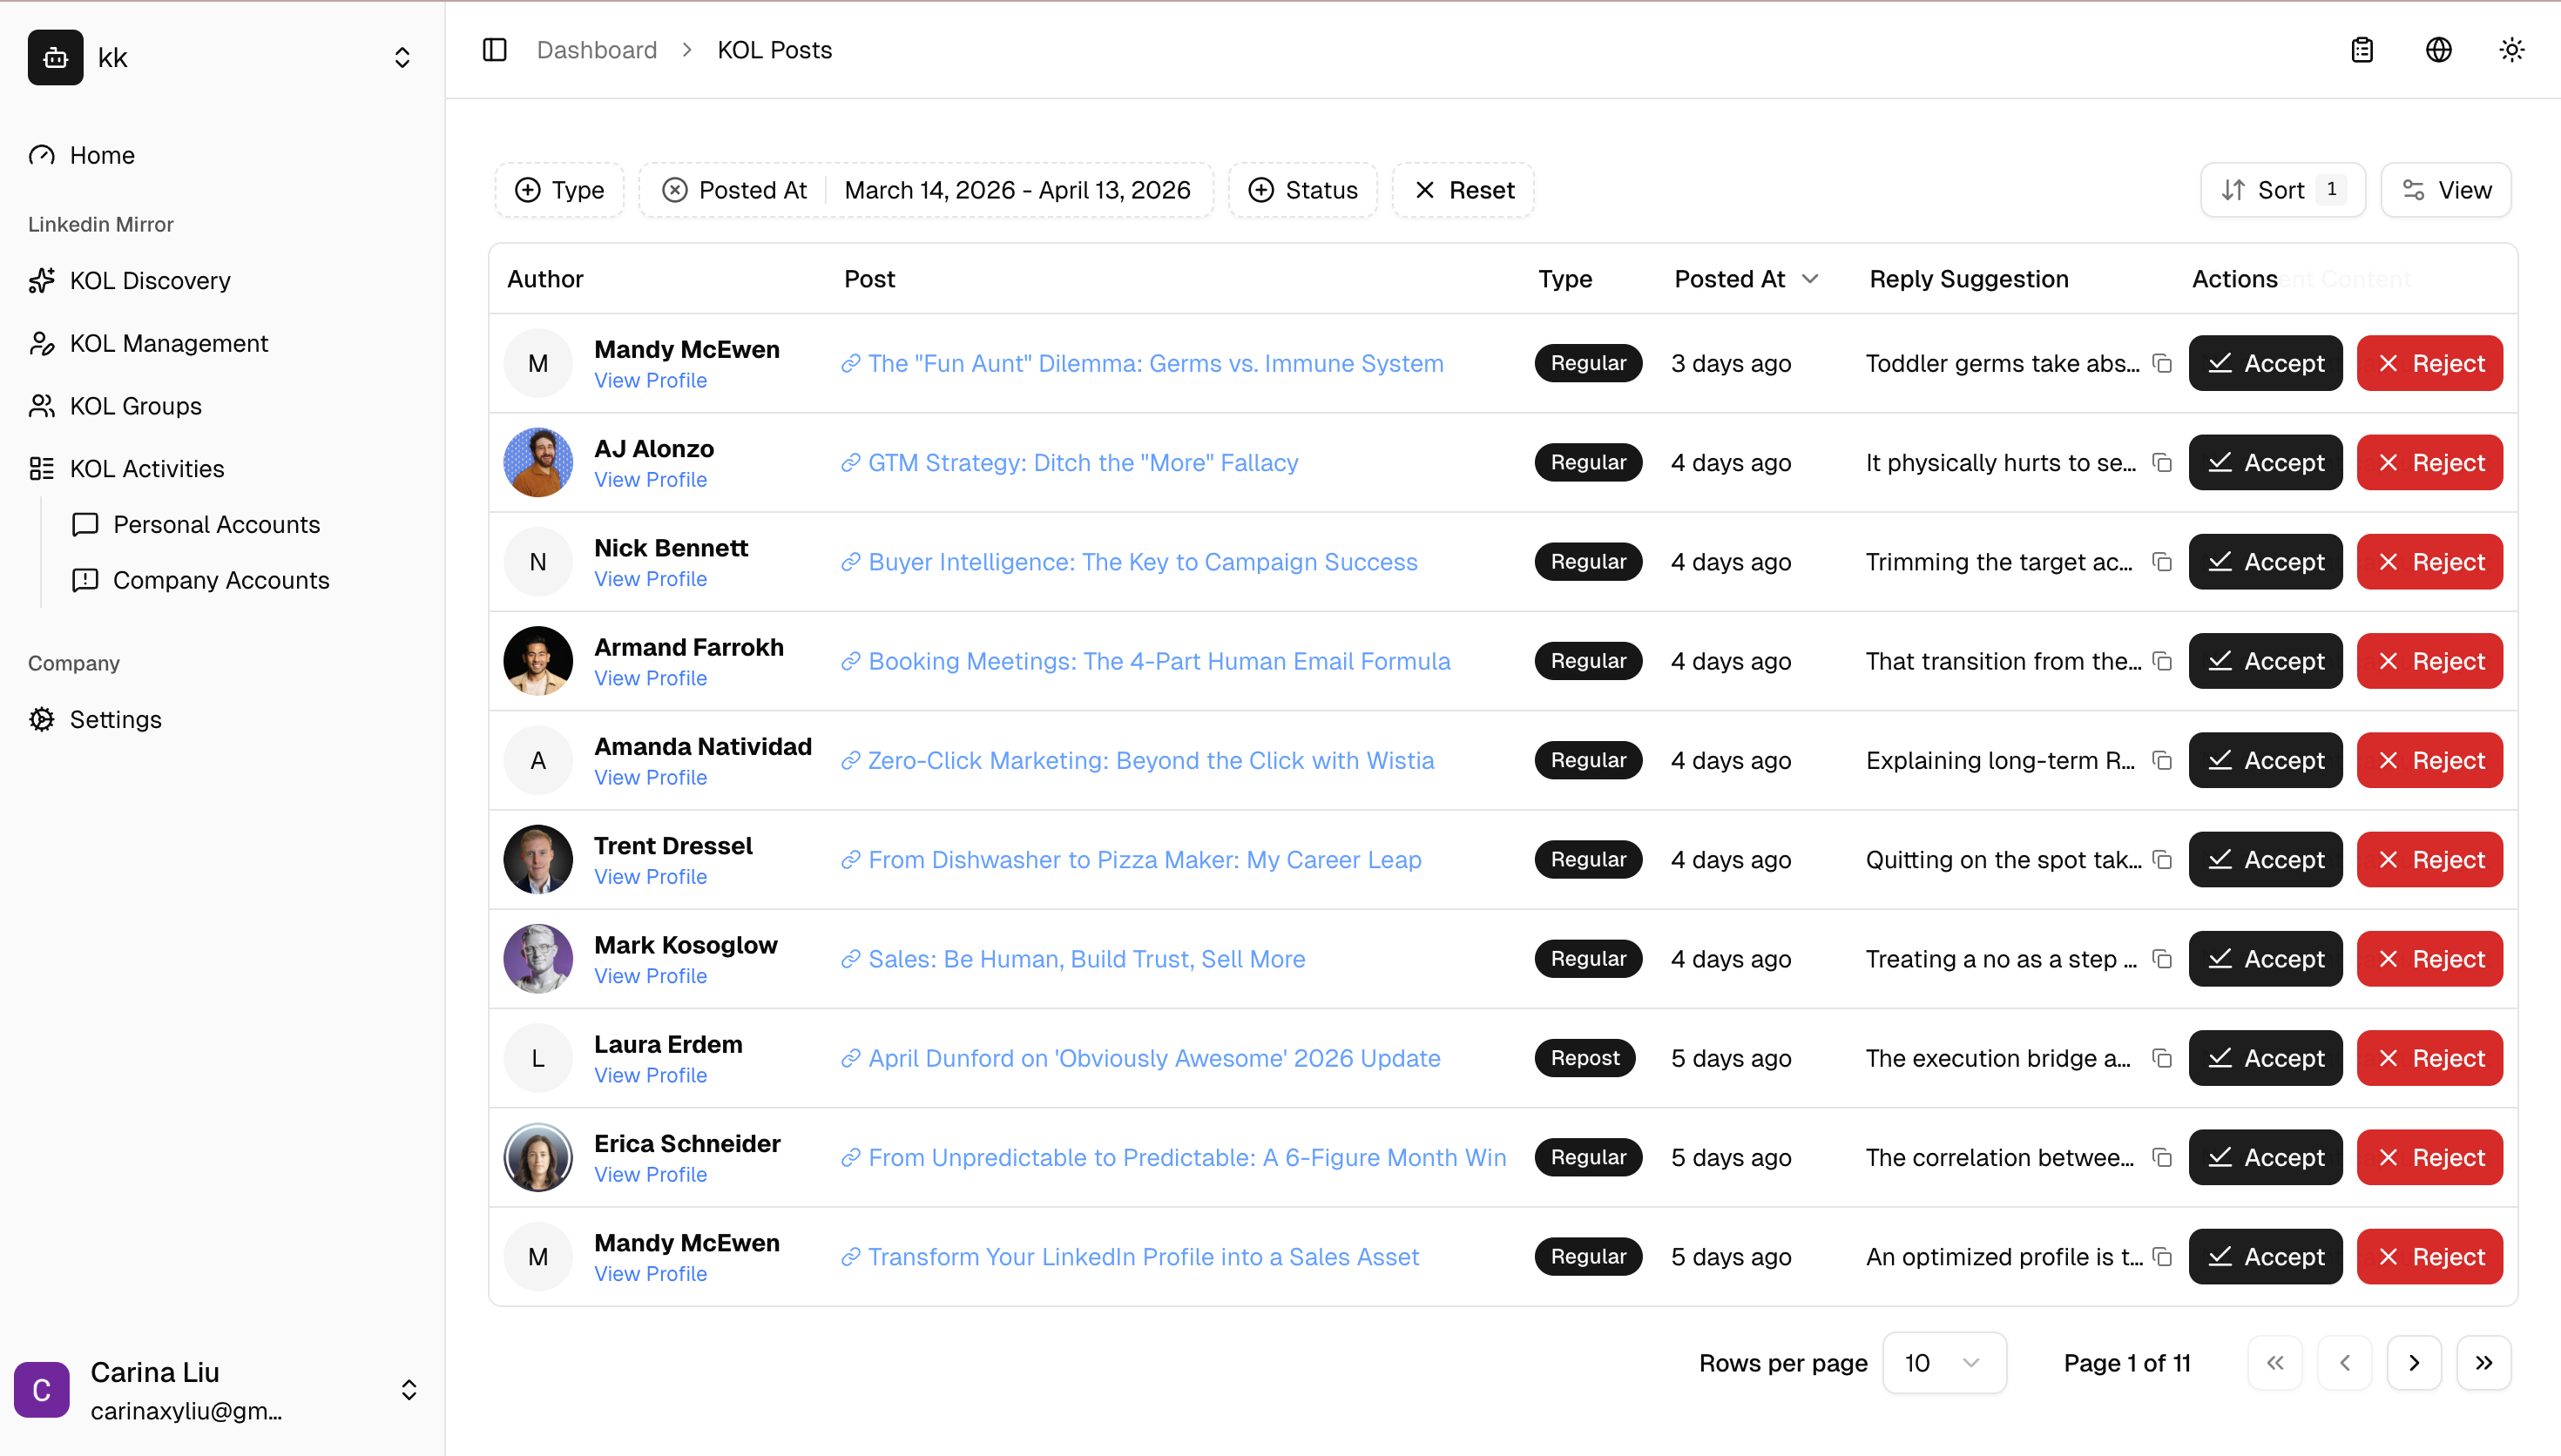Accept AJ Alonzo's post reply
Image resolution: width=2561 pixels, height=1456 pixels.
(x=2265, y=463)
